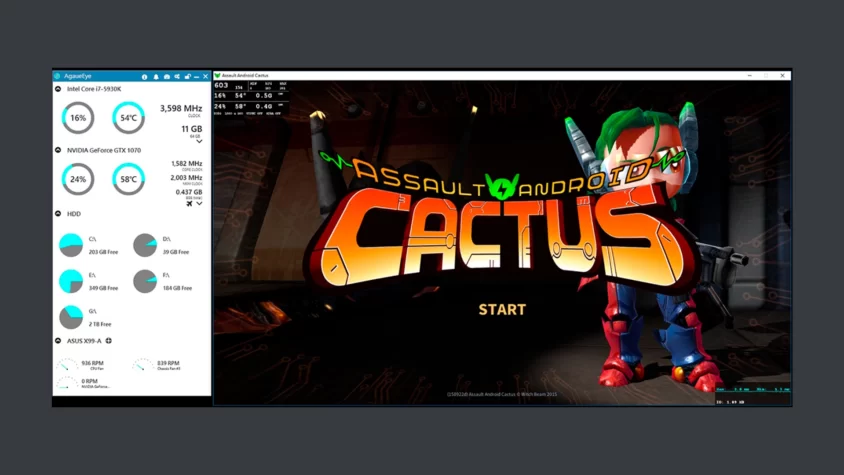This screenshot has width=844, height=475.
Task: Click START in Assault Android Cactus
Action: click(502, 310)
